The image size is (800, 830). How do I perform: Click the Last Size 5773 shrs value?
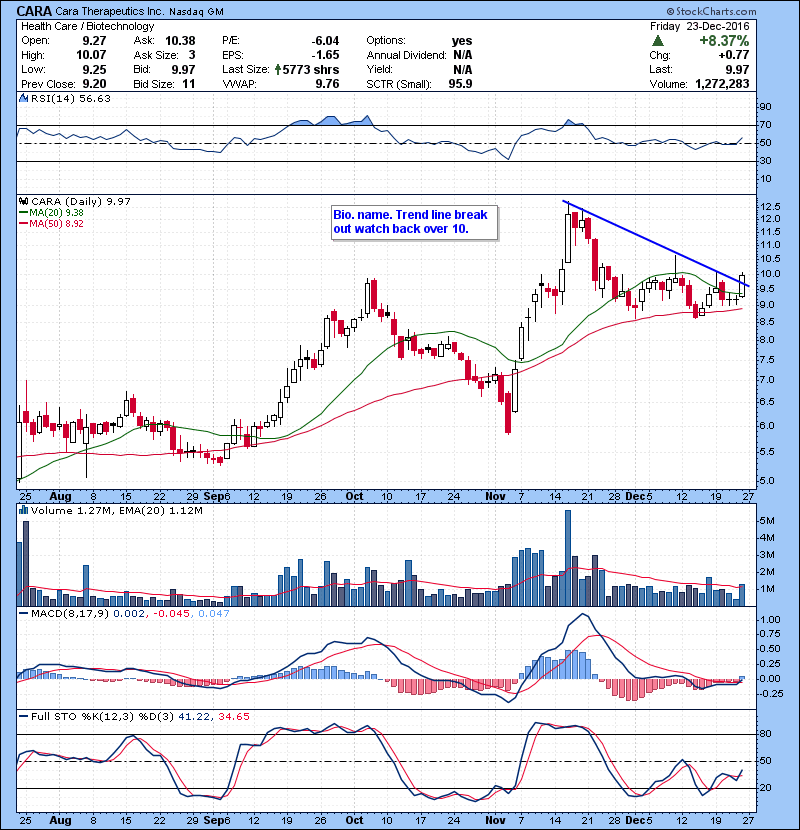pos(310,69)
